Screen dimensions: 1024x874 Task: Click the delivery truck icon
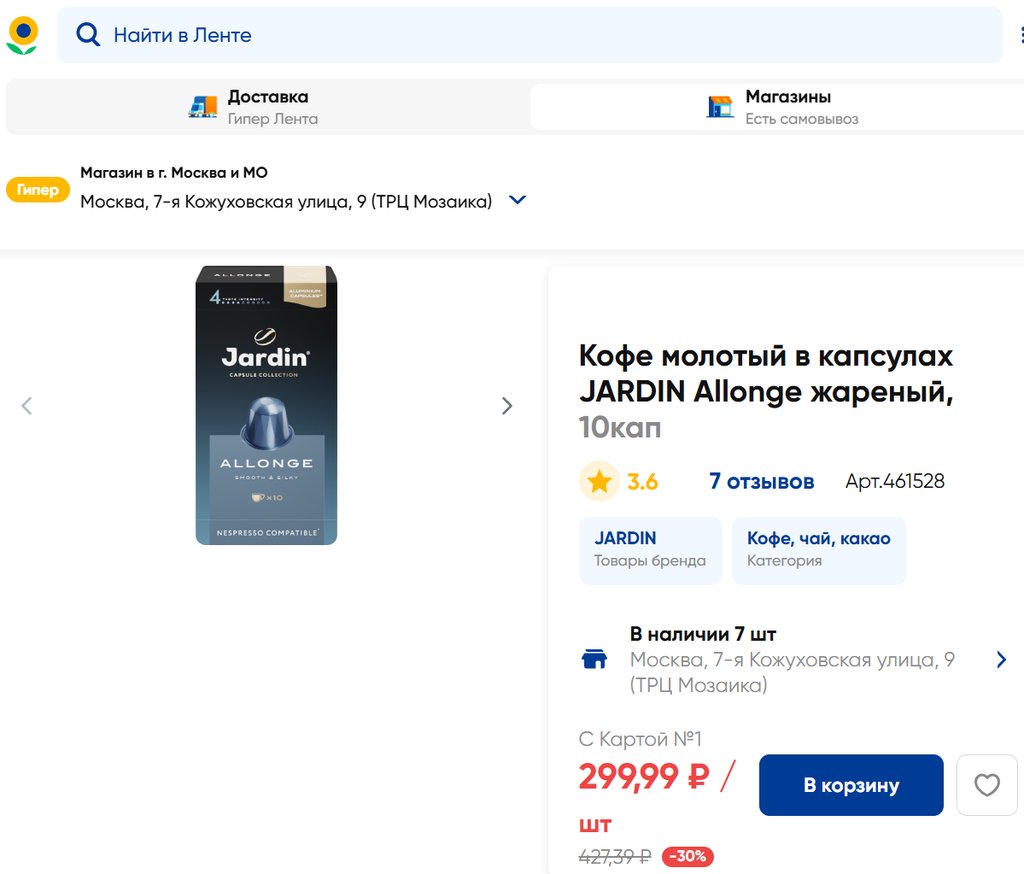click(203, 107)
